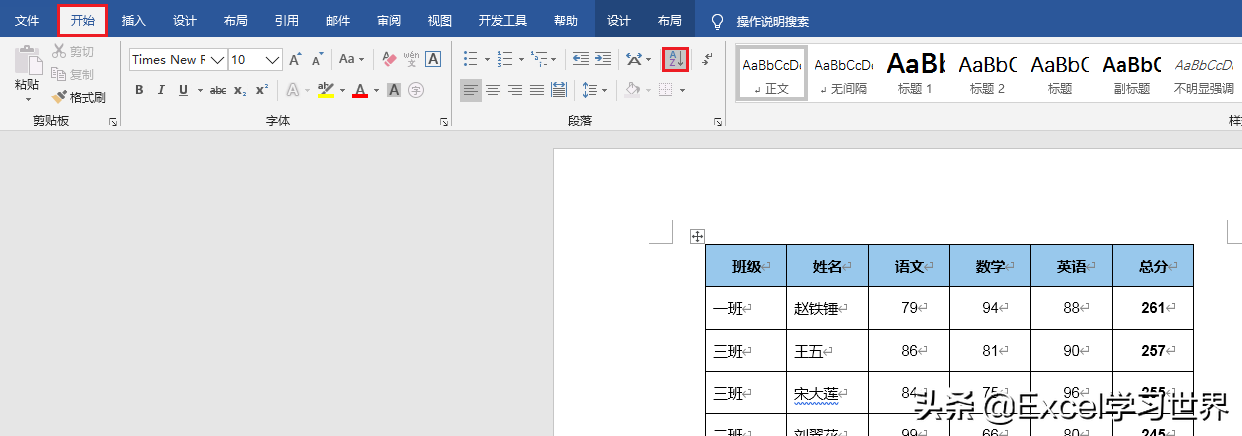The width and height of the screenshot is (1242, 436).
Task: Toggle Underline formatting
Action: 184,90
